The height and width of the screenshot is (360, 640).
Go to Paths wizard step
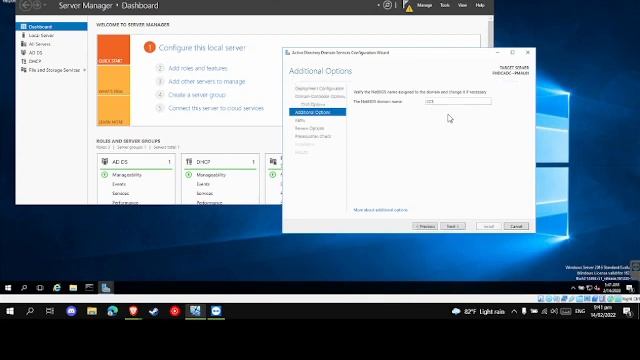(300, 120)
